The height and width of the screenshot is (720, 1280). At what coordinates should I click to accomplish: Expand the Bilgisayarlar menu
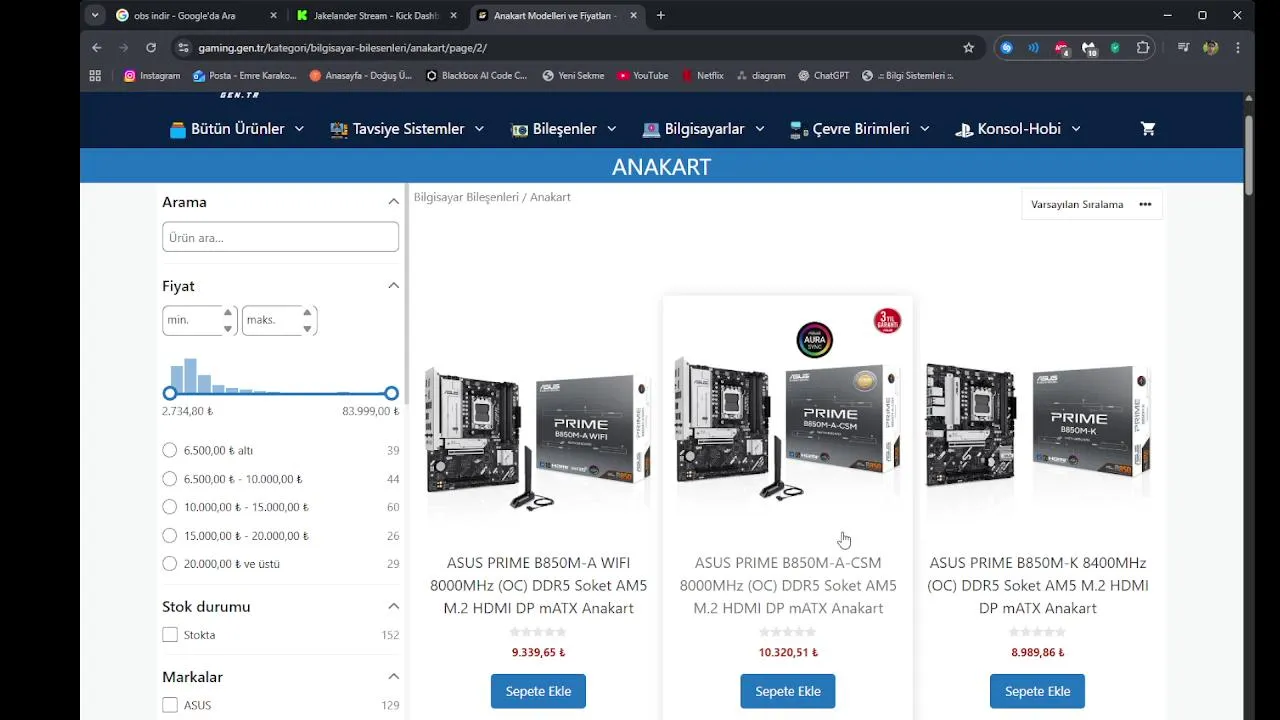tap(704, 129)
